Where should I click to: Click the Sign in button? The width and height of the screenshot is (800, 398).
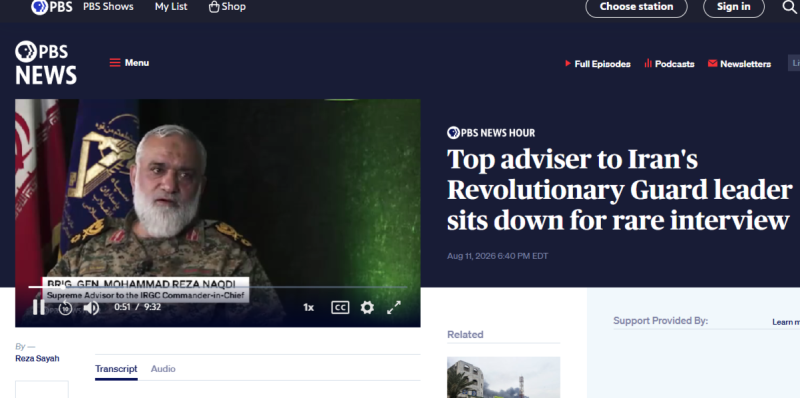734,7
